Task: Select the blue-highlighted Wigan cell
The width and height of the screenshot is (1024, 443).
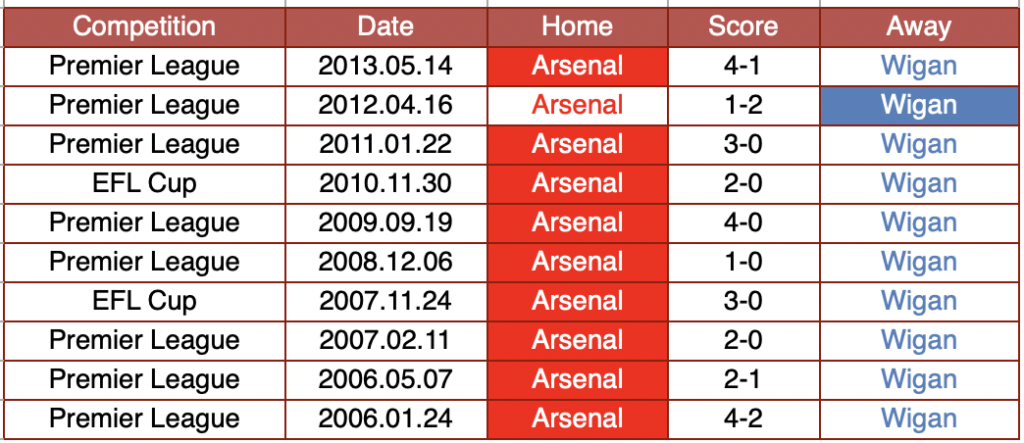Action: click(919, 105)
